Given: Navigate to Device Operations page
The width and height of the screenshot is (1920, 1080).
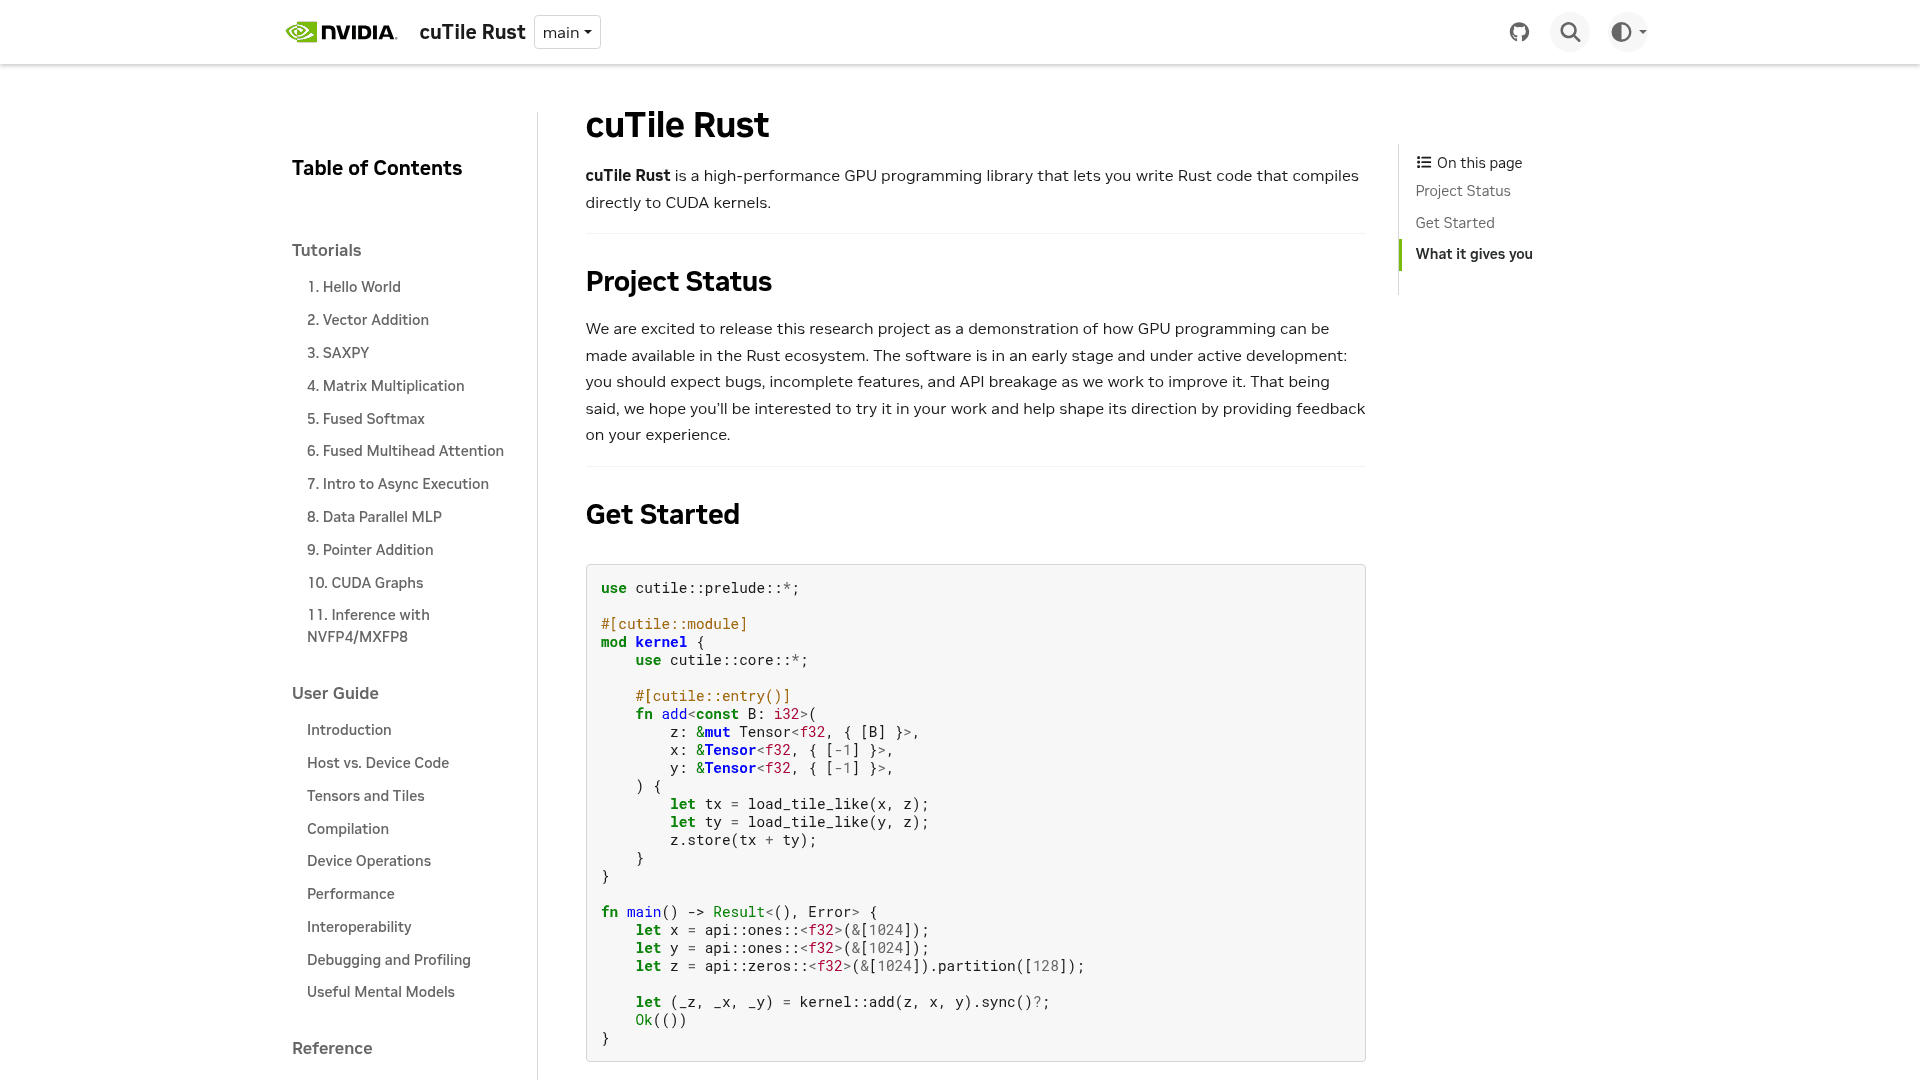Looking at the screenshot, I should tap(369, 861).
